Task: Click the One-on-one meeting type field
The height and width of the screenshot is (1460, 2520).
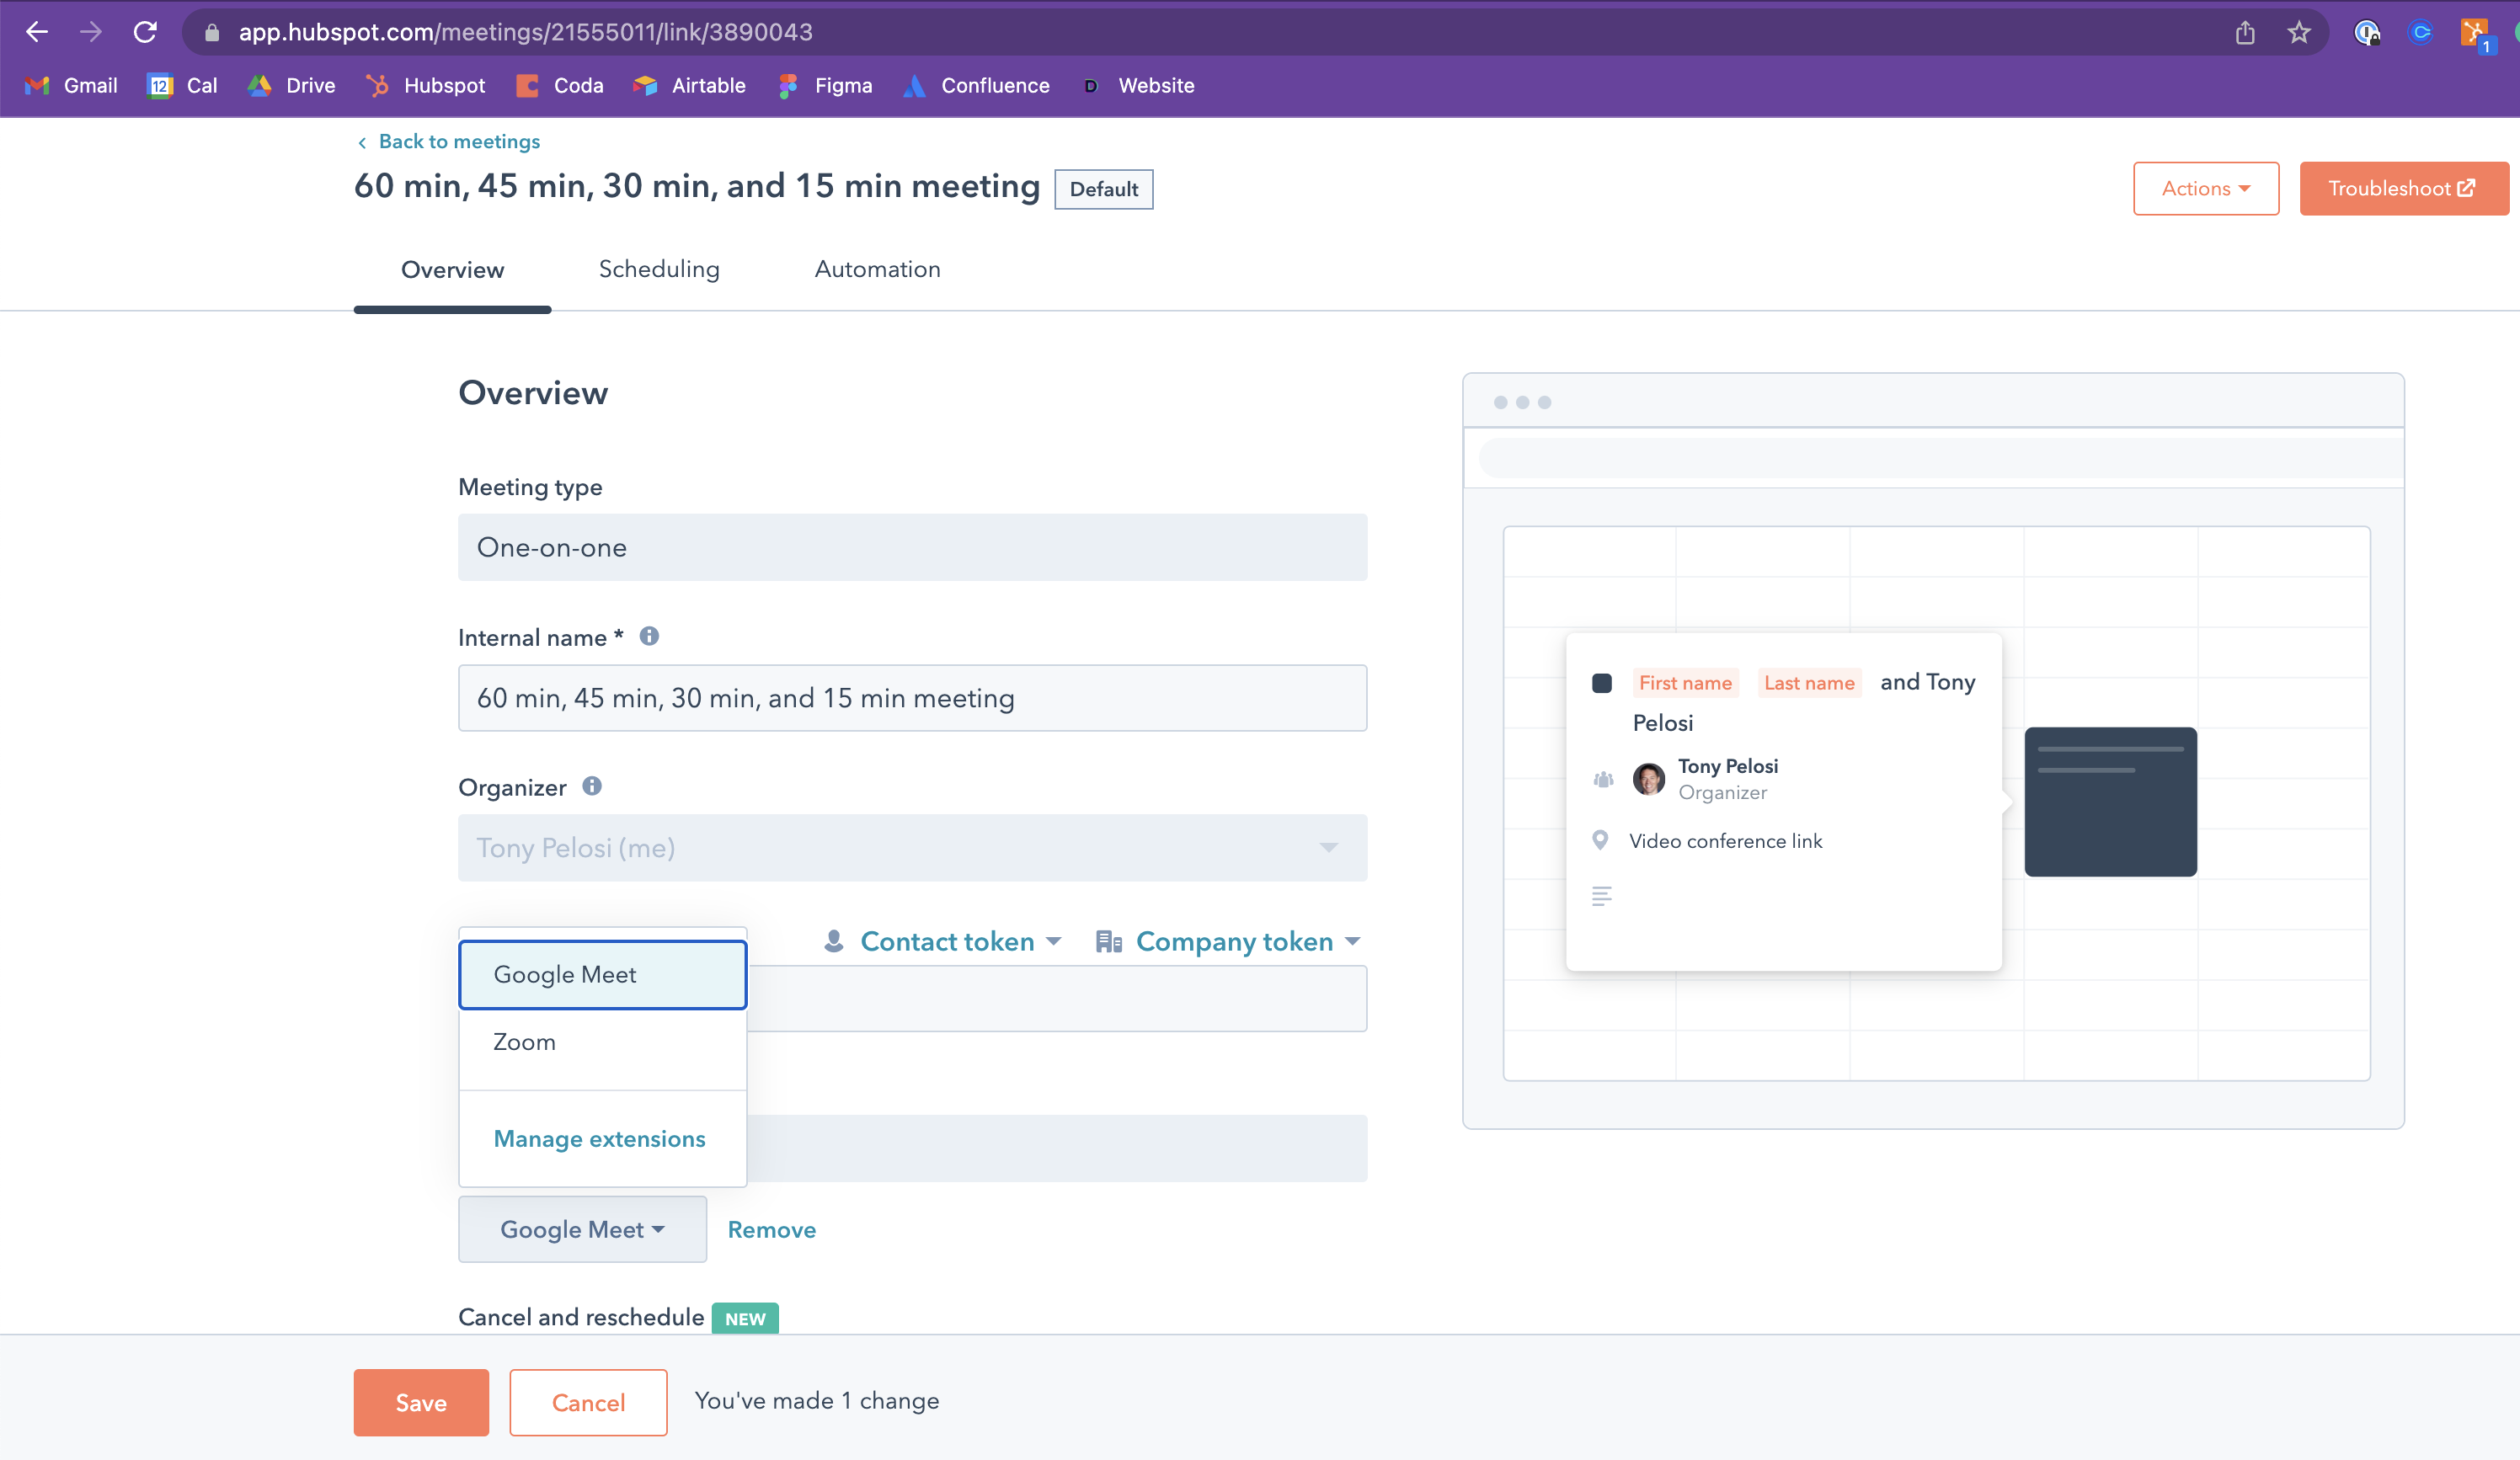Action: coord(912,547)
